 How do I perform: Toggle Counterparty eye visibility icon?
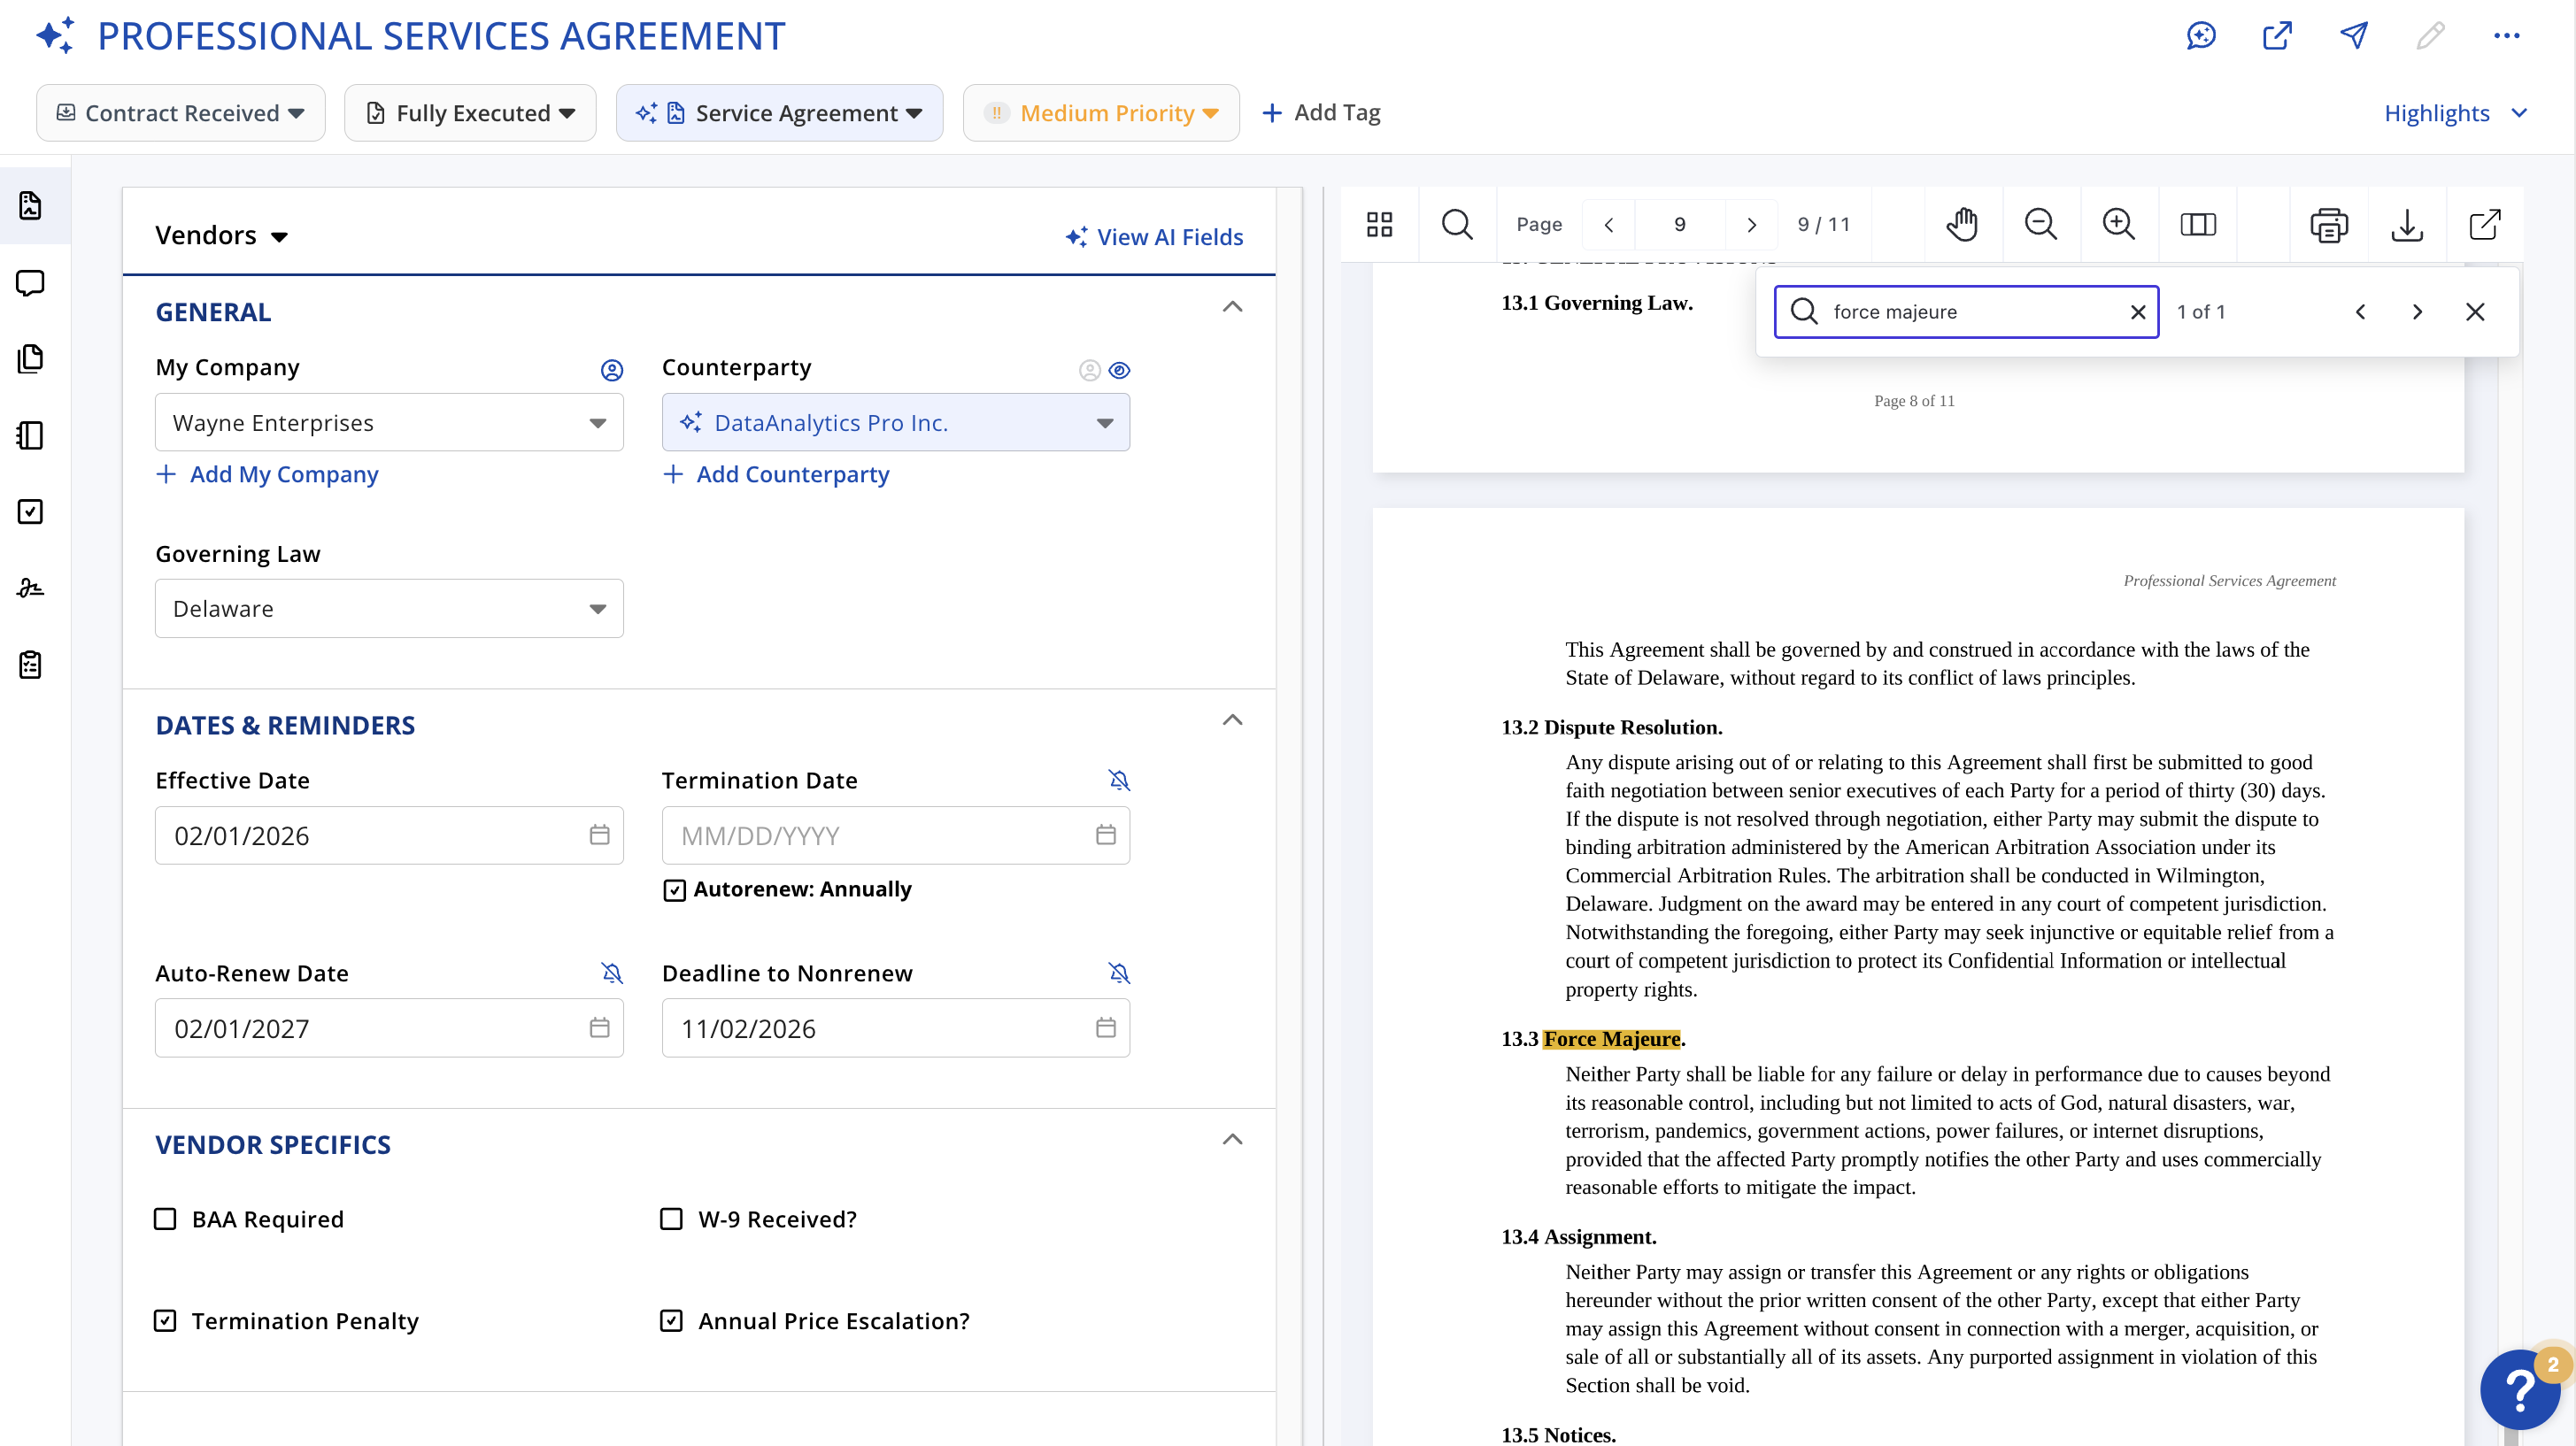click(1119, 370)
